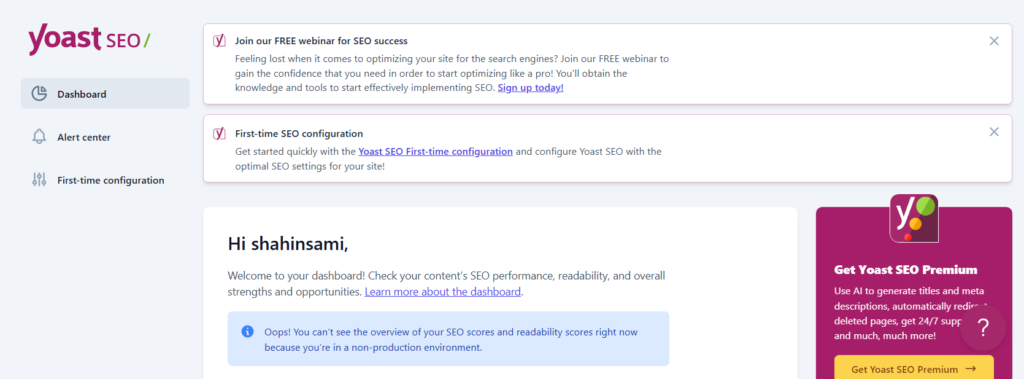Select the 'Welcome to your dashboard!' paragraph

click(447, 284)
